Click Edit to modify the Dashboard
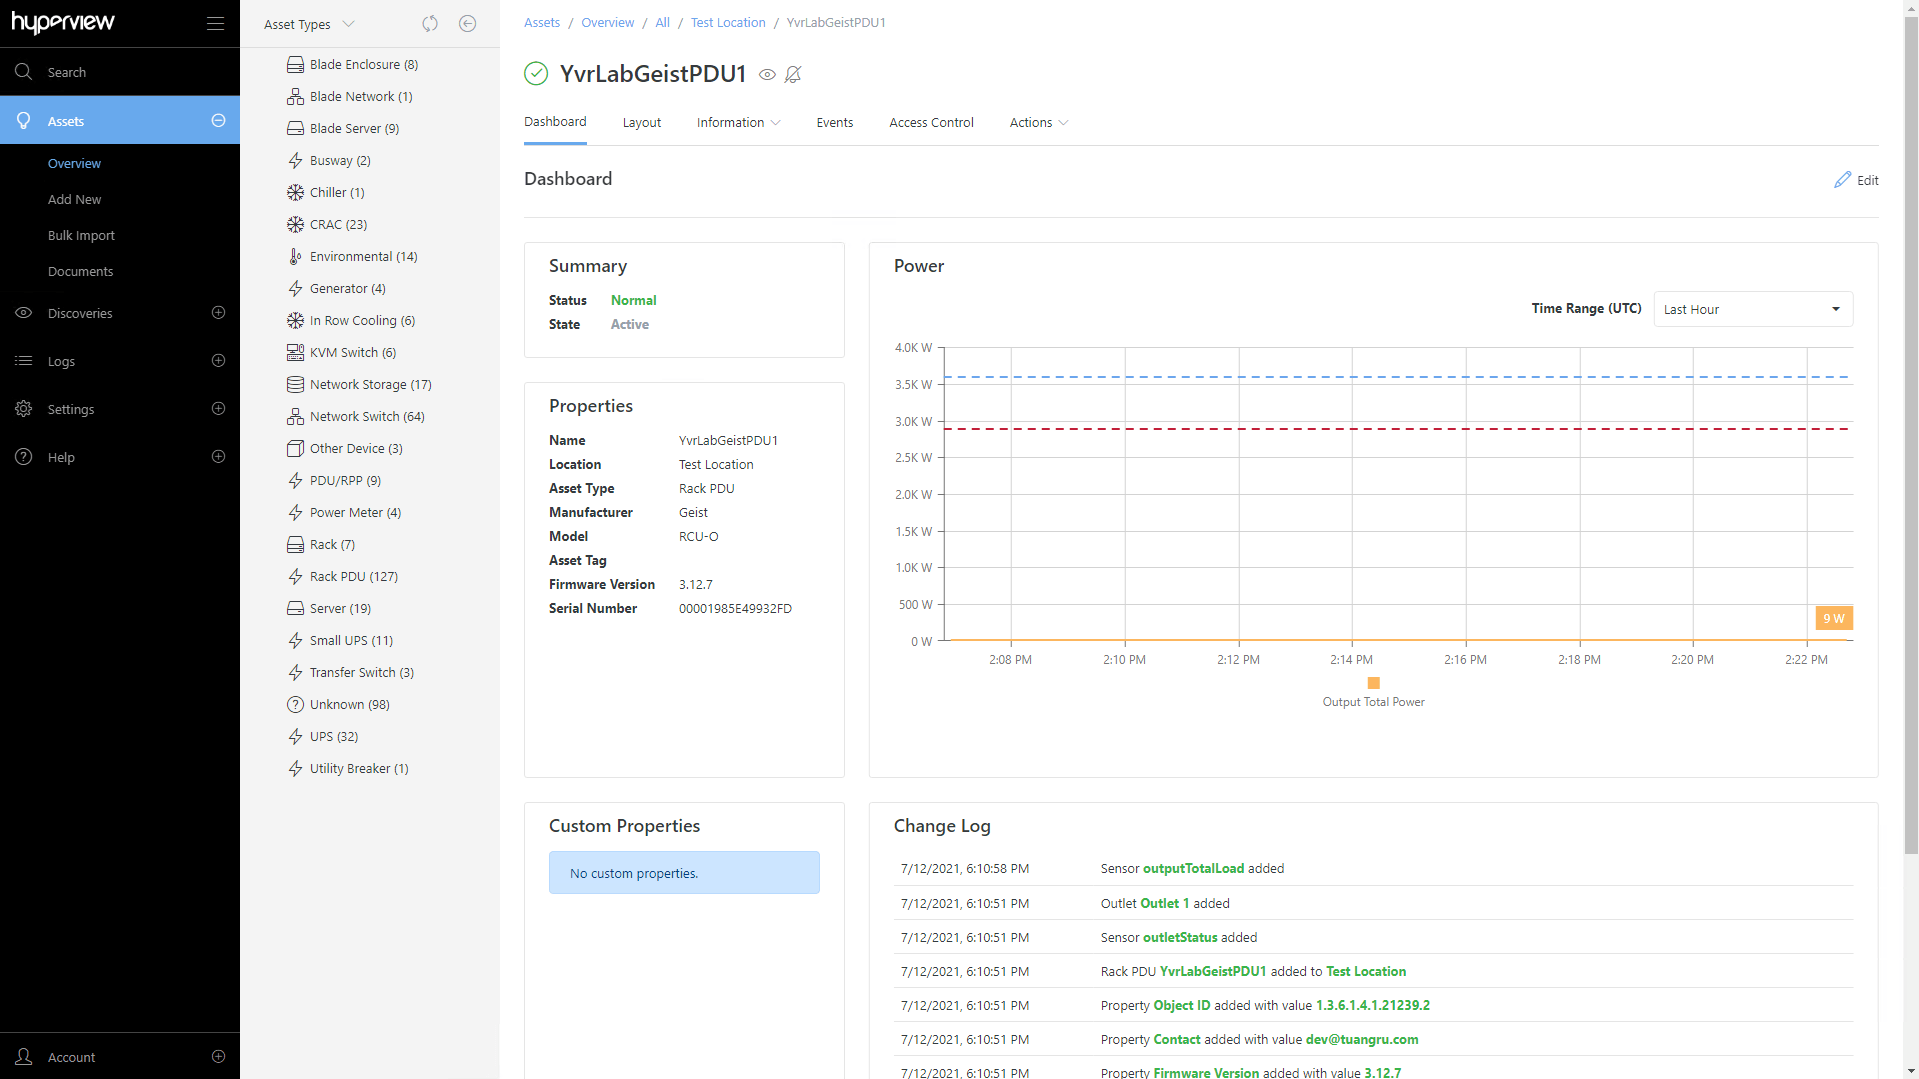Image resolution: width=1919 pixels, height=1079 pixels. [x=1857, y=180]
